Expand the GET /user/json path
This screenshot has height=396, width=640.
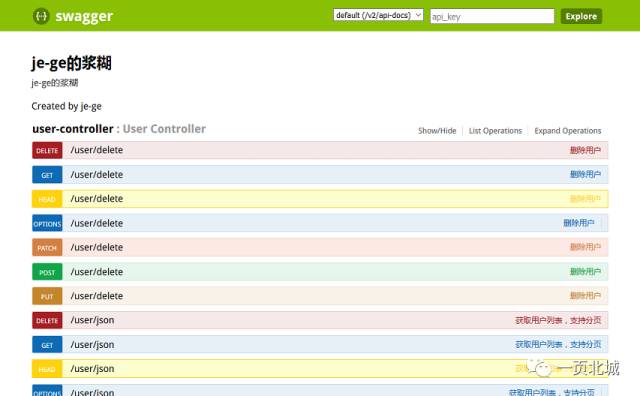pos(92,345)
